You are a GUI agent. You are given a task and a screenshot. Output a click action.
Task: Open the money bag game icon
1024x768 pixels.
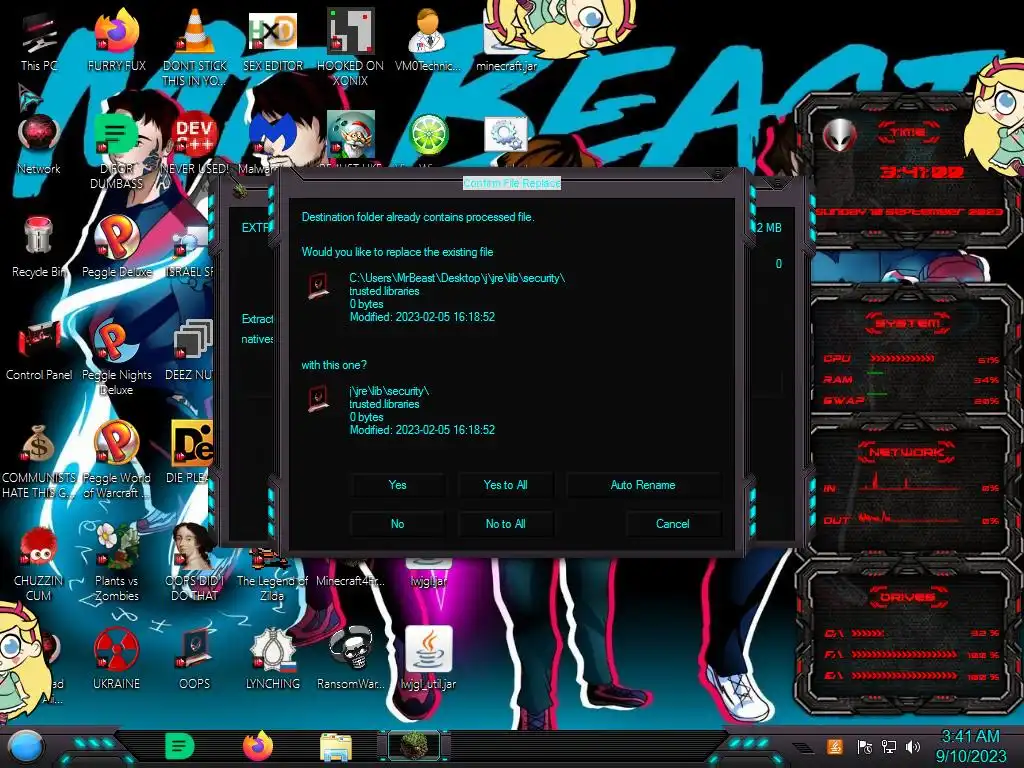38,460
